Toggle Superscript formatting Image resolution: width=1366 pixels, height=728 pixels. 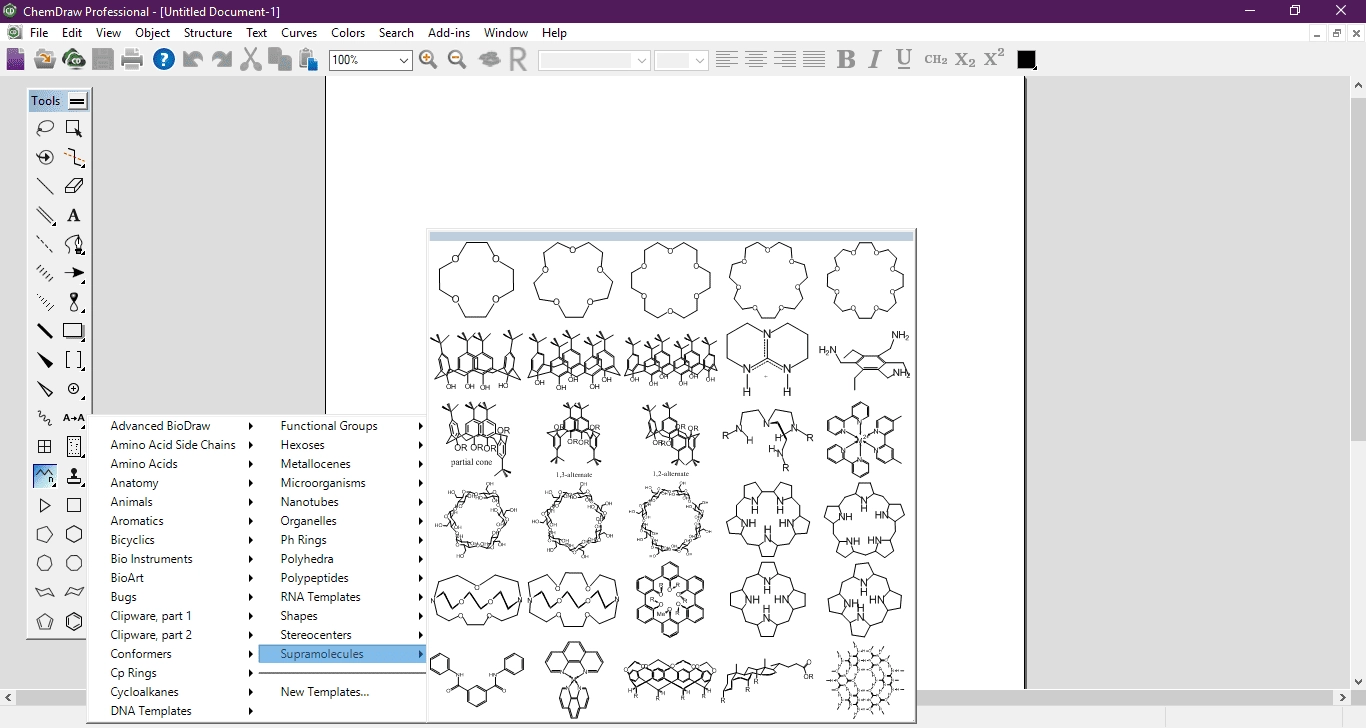tap(993, 60)
